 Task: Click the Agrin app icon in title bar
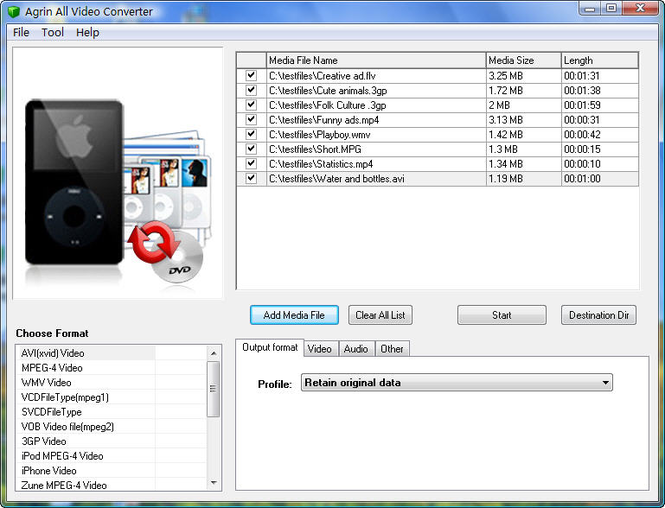pyautogui.click(x=14, y=11)
